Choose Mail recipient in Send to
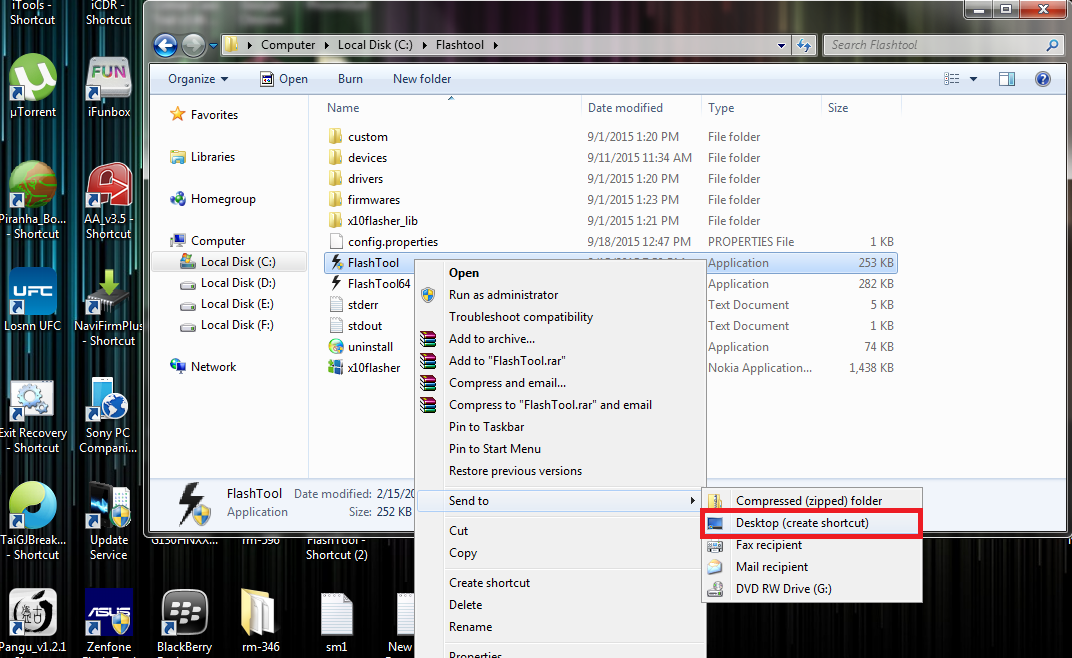 click(x=812, y=567)
